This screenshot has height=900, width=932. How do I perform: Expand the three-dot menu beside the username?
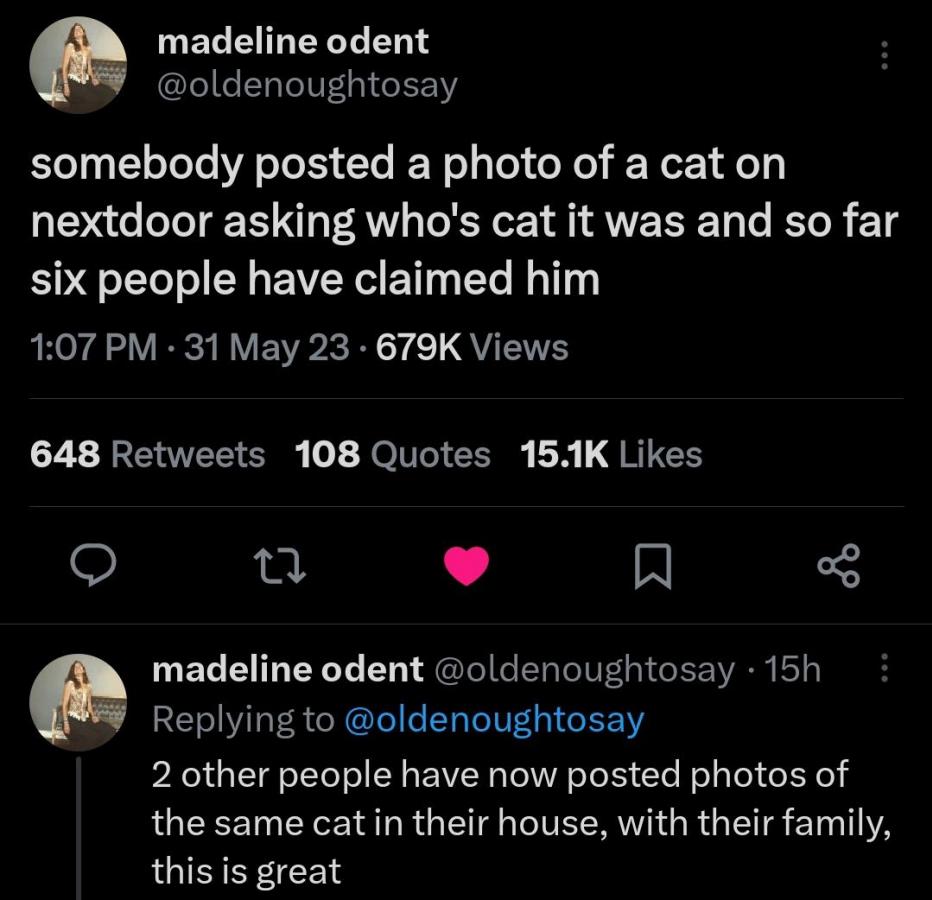883,55
